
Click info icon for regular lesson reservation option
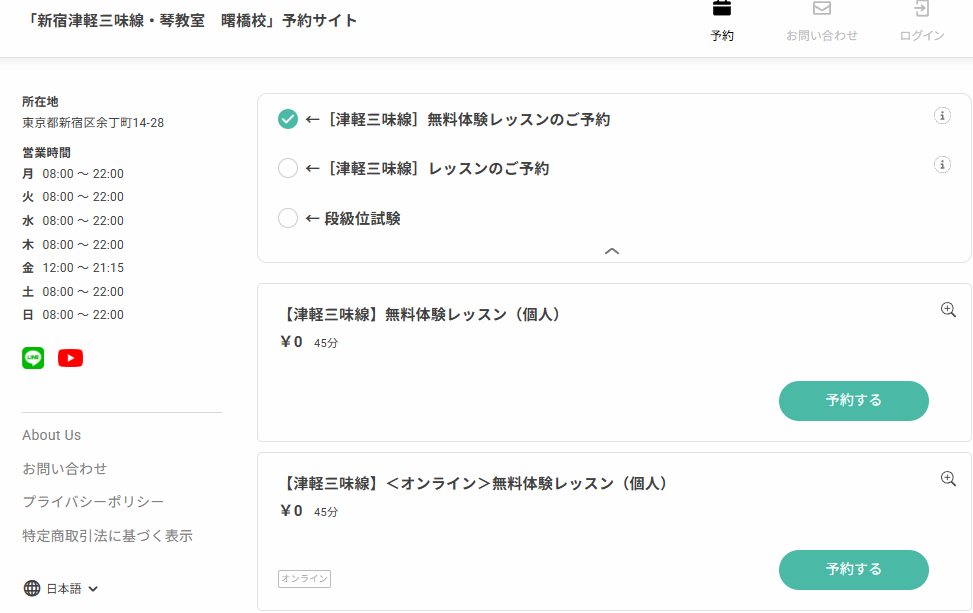(x=941, y=165)
